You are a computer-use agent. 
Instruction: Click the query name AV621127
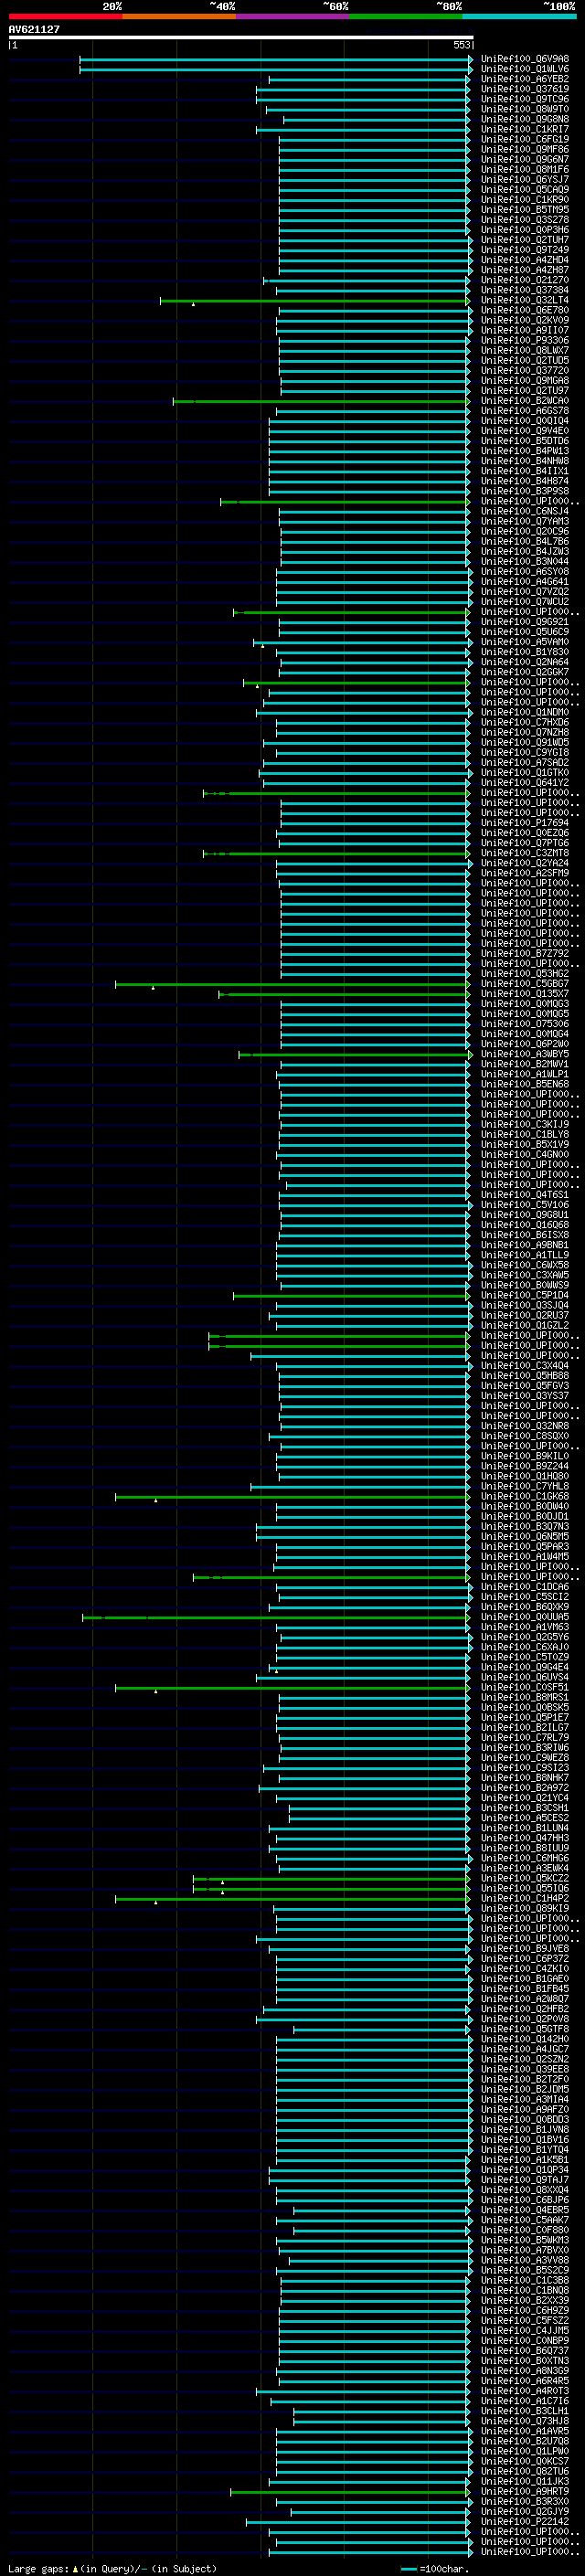coord(34,29)
